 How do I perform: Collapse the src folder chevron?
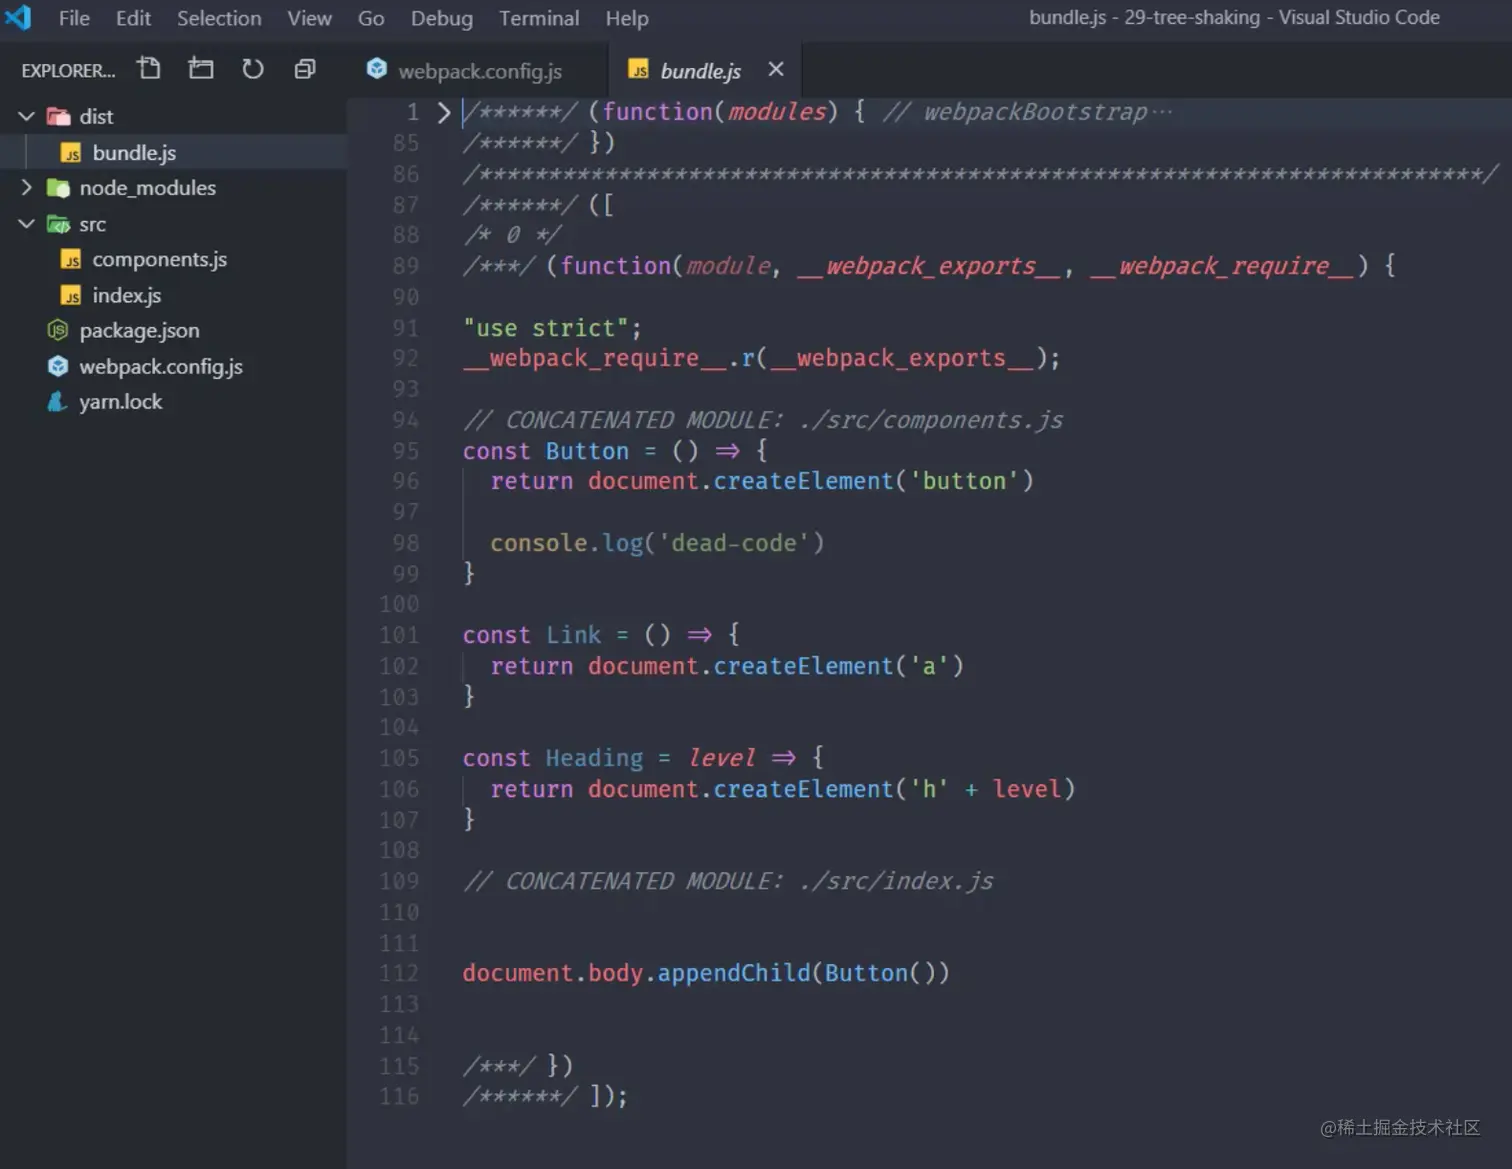pyautogui.click(x=27, y=224)
